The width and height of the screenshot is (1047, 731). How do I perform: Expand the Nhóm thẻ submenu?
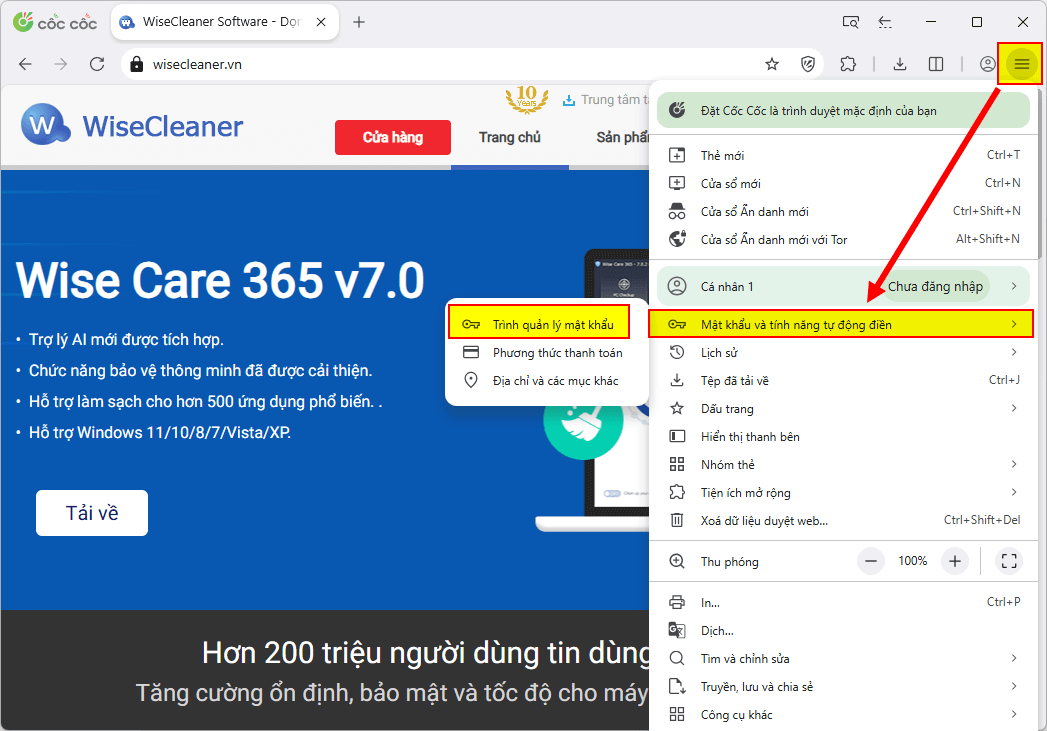point(843,465)
